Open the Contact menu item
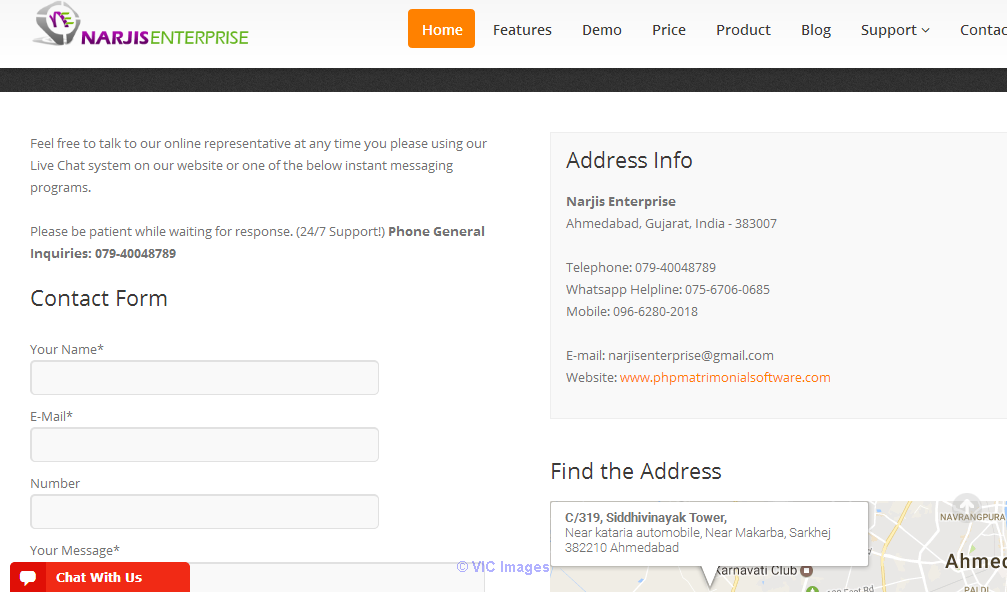 [x=983, y=30]
